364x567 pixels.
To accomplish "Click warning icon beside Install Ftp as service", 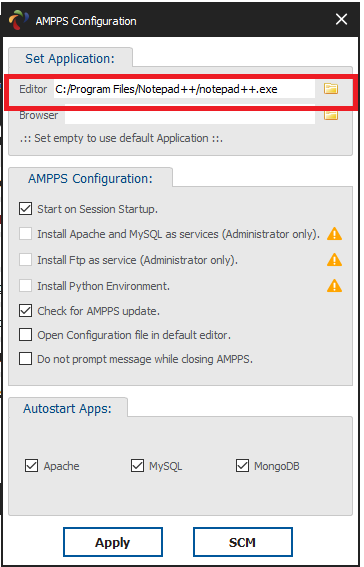I will 334,260.
